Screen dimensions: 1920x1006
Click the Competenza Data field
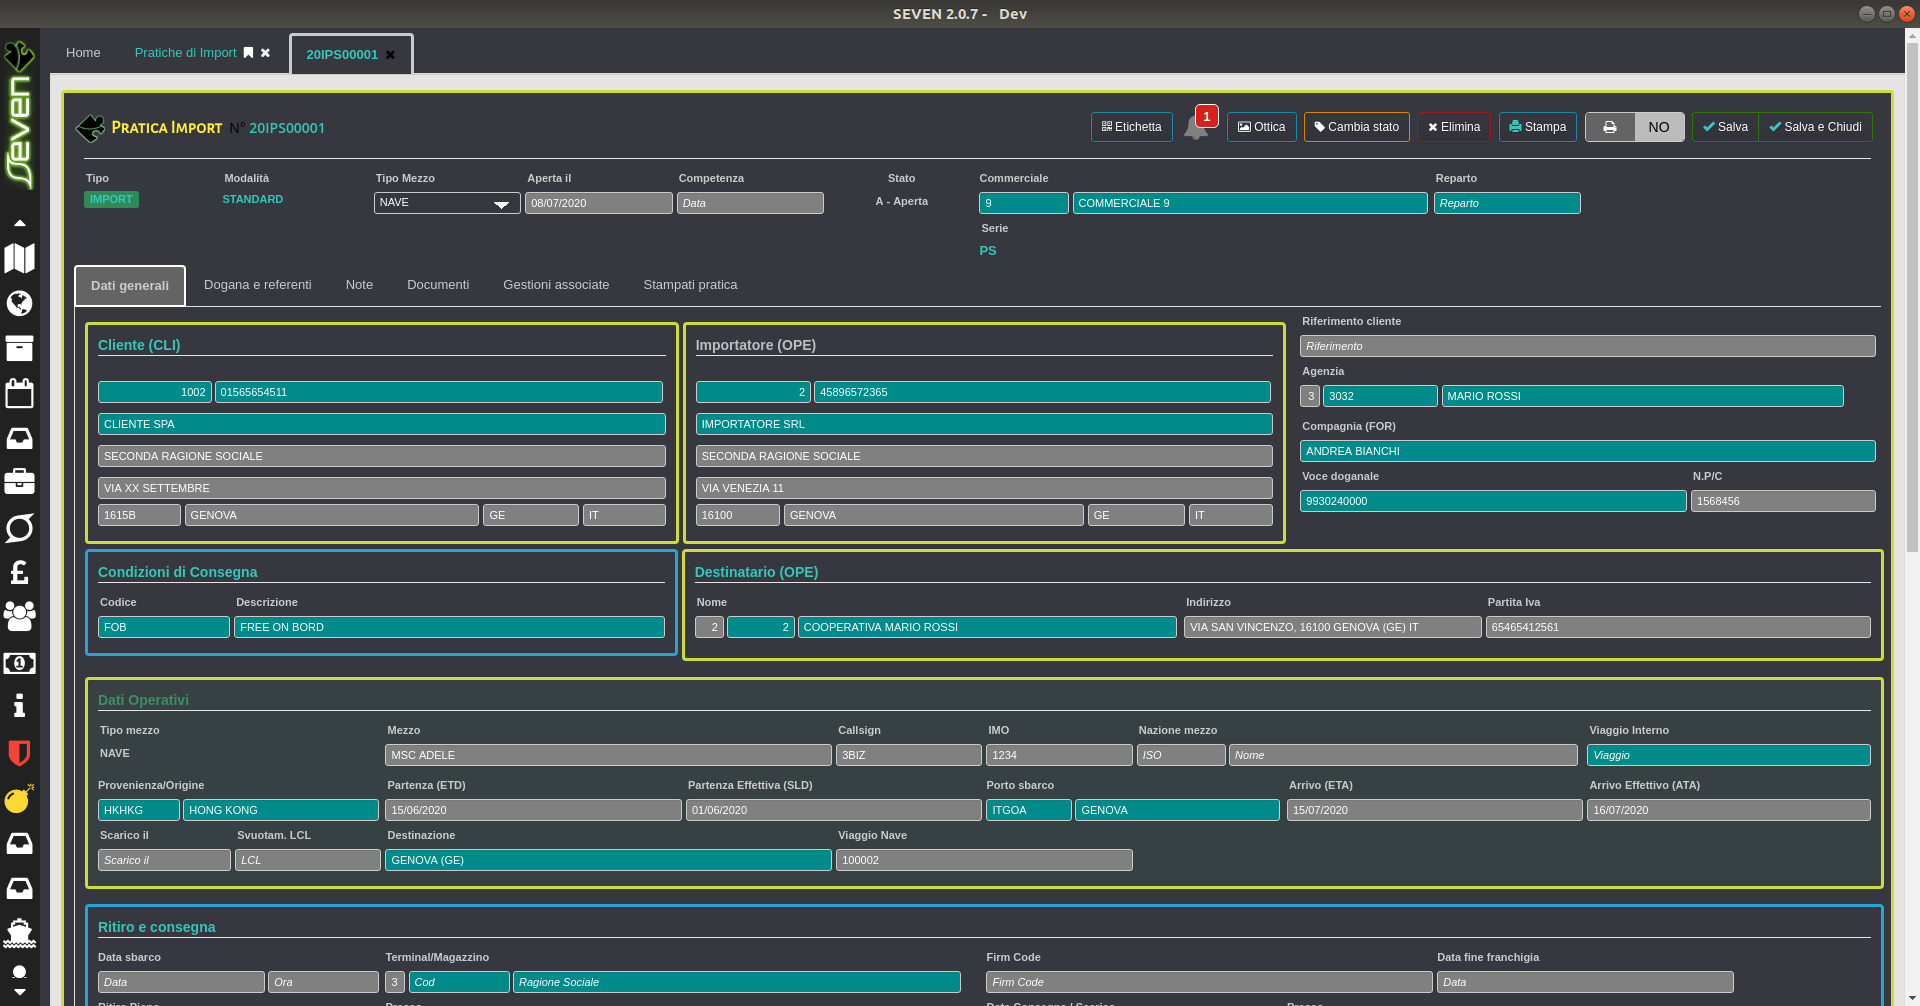[x=750, y=203]
